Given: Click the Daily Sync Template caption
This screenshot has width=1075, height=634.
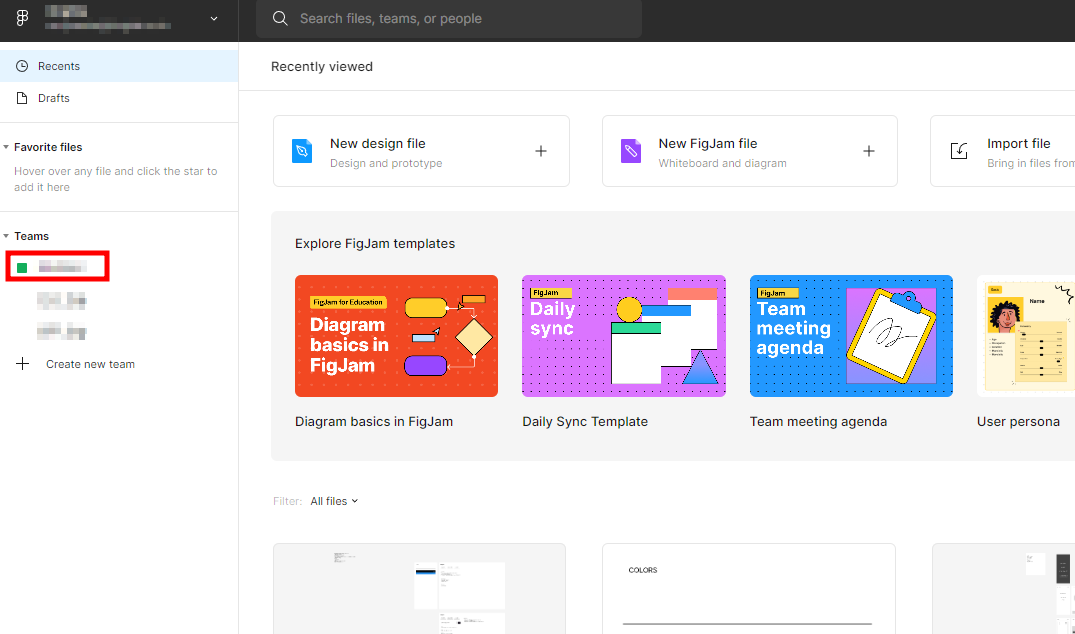Looking at the screenshot, I should click(x=585, y=422).
